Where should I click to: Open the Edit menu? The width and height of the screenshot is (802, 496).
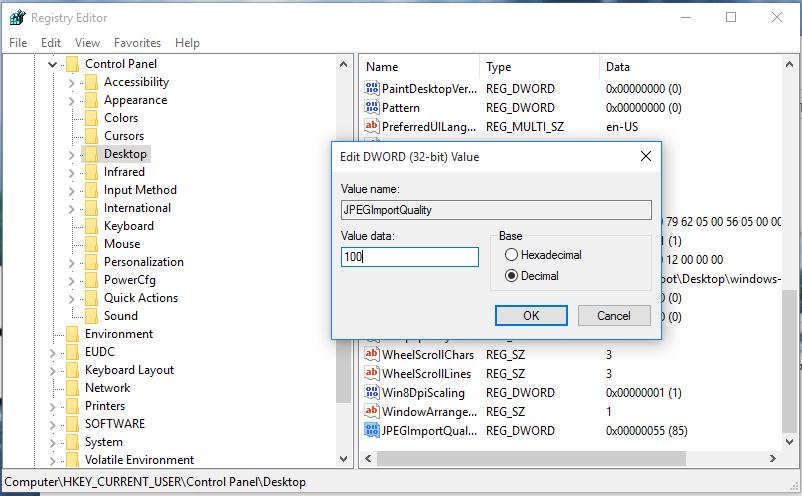pos(51,43)
